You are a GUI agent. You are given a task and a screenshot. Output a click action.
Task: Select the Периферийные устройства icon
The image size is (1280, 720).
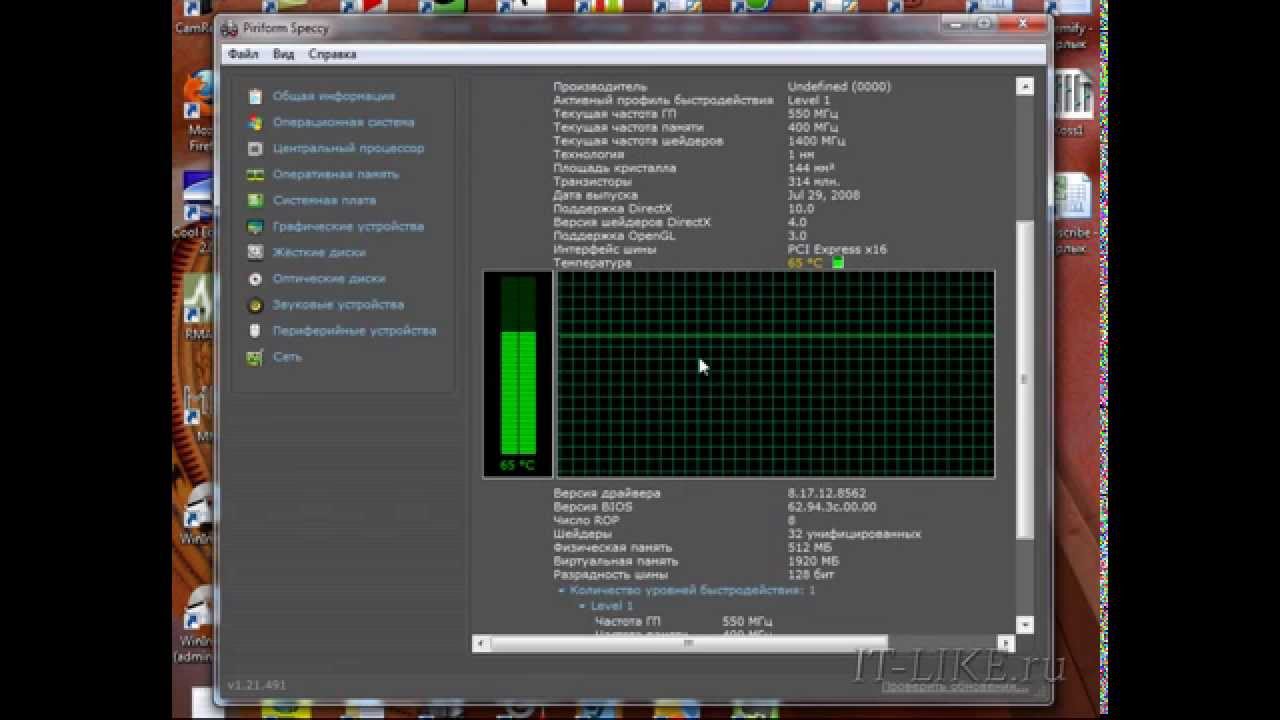[255, 330]
